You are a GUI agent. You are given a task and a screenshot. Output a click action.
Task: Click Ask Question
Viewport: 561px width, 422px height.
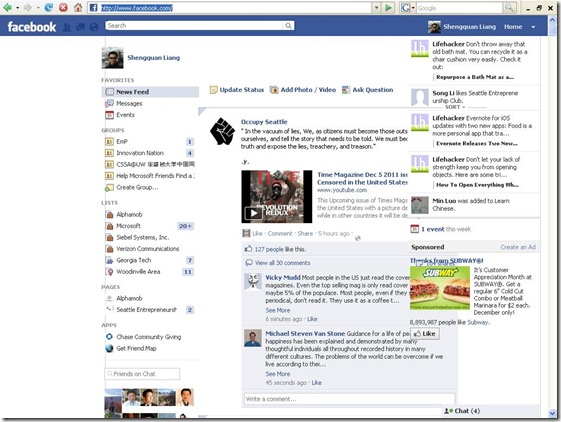click(x=373, y=90)
